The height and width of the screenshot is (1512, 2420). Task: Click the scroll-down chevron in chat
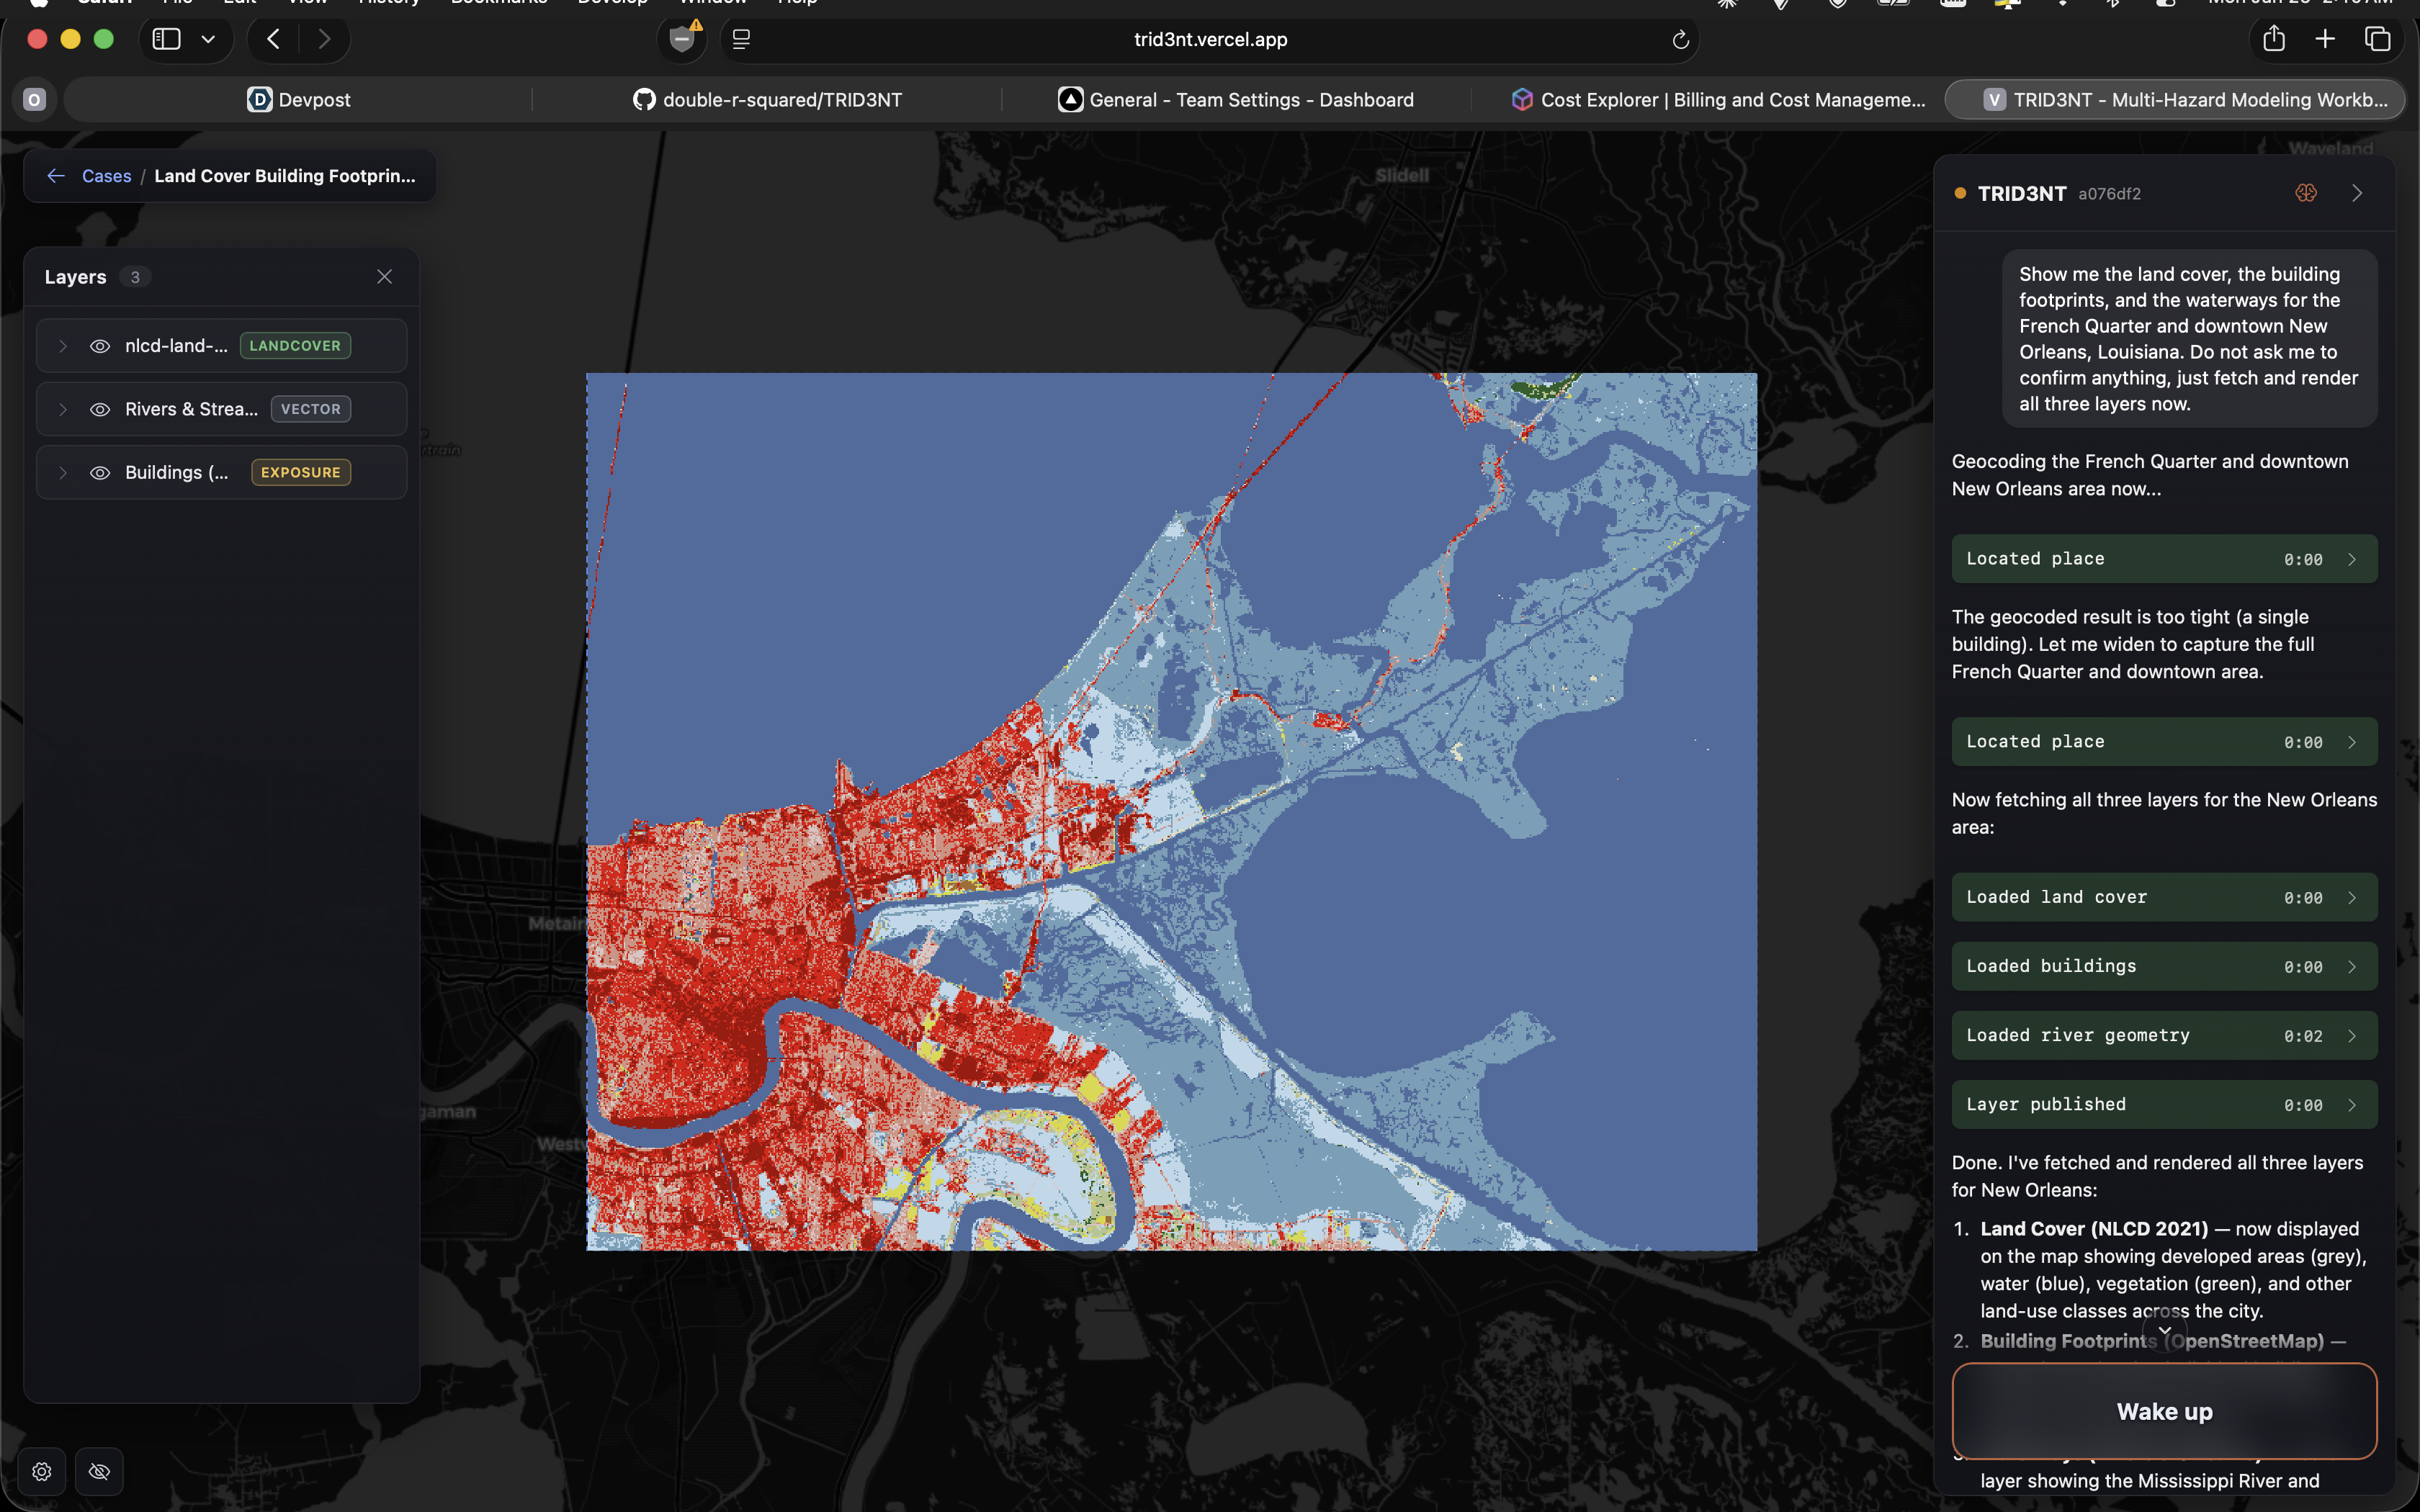[x=2164, y=1331]
